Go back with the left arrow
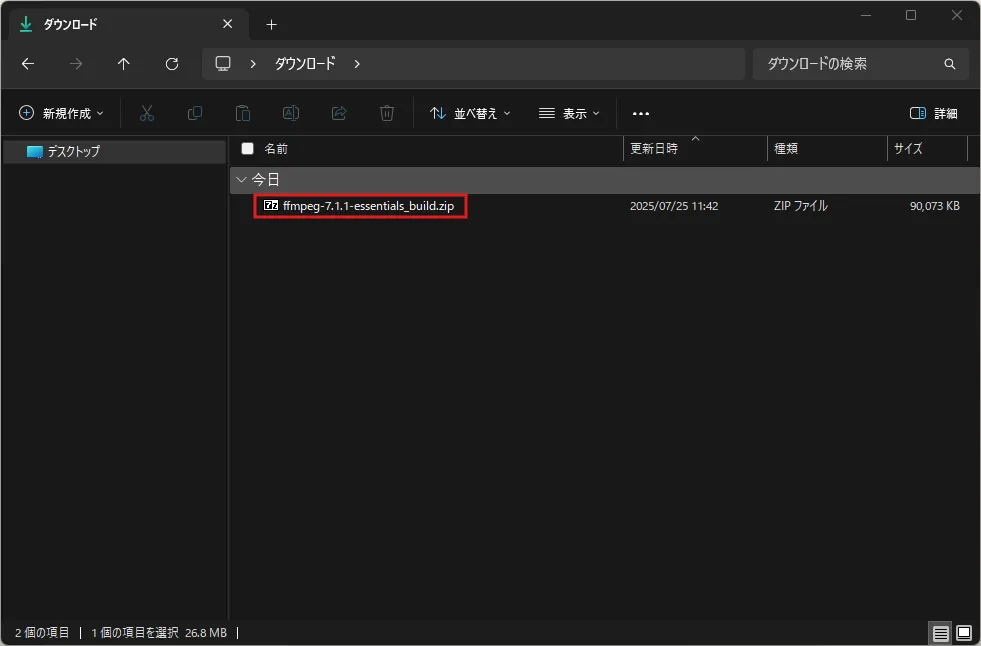981x646 pixels. [x=28, y=63]
